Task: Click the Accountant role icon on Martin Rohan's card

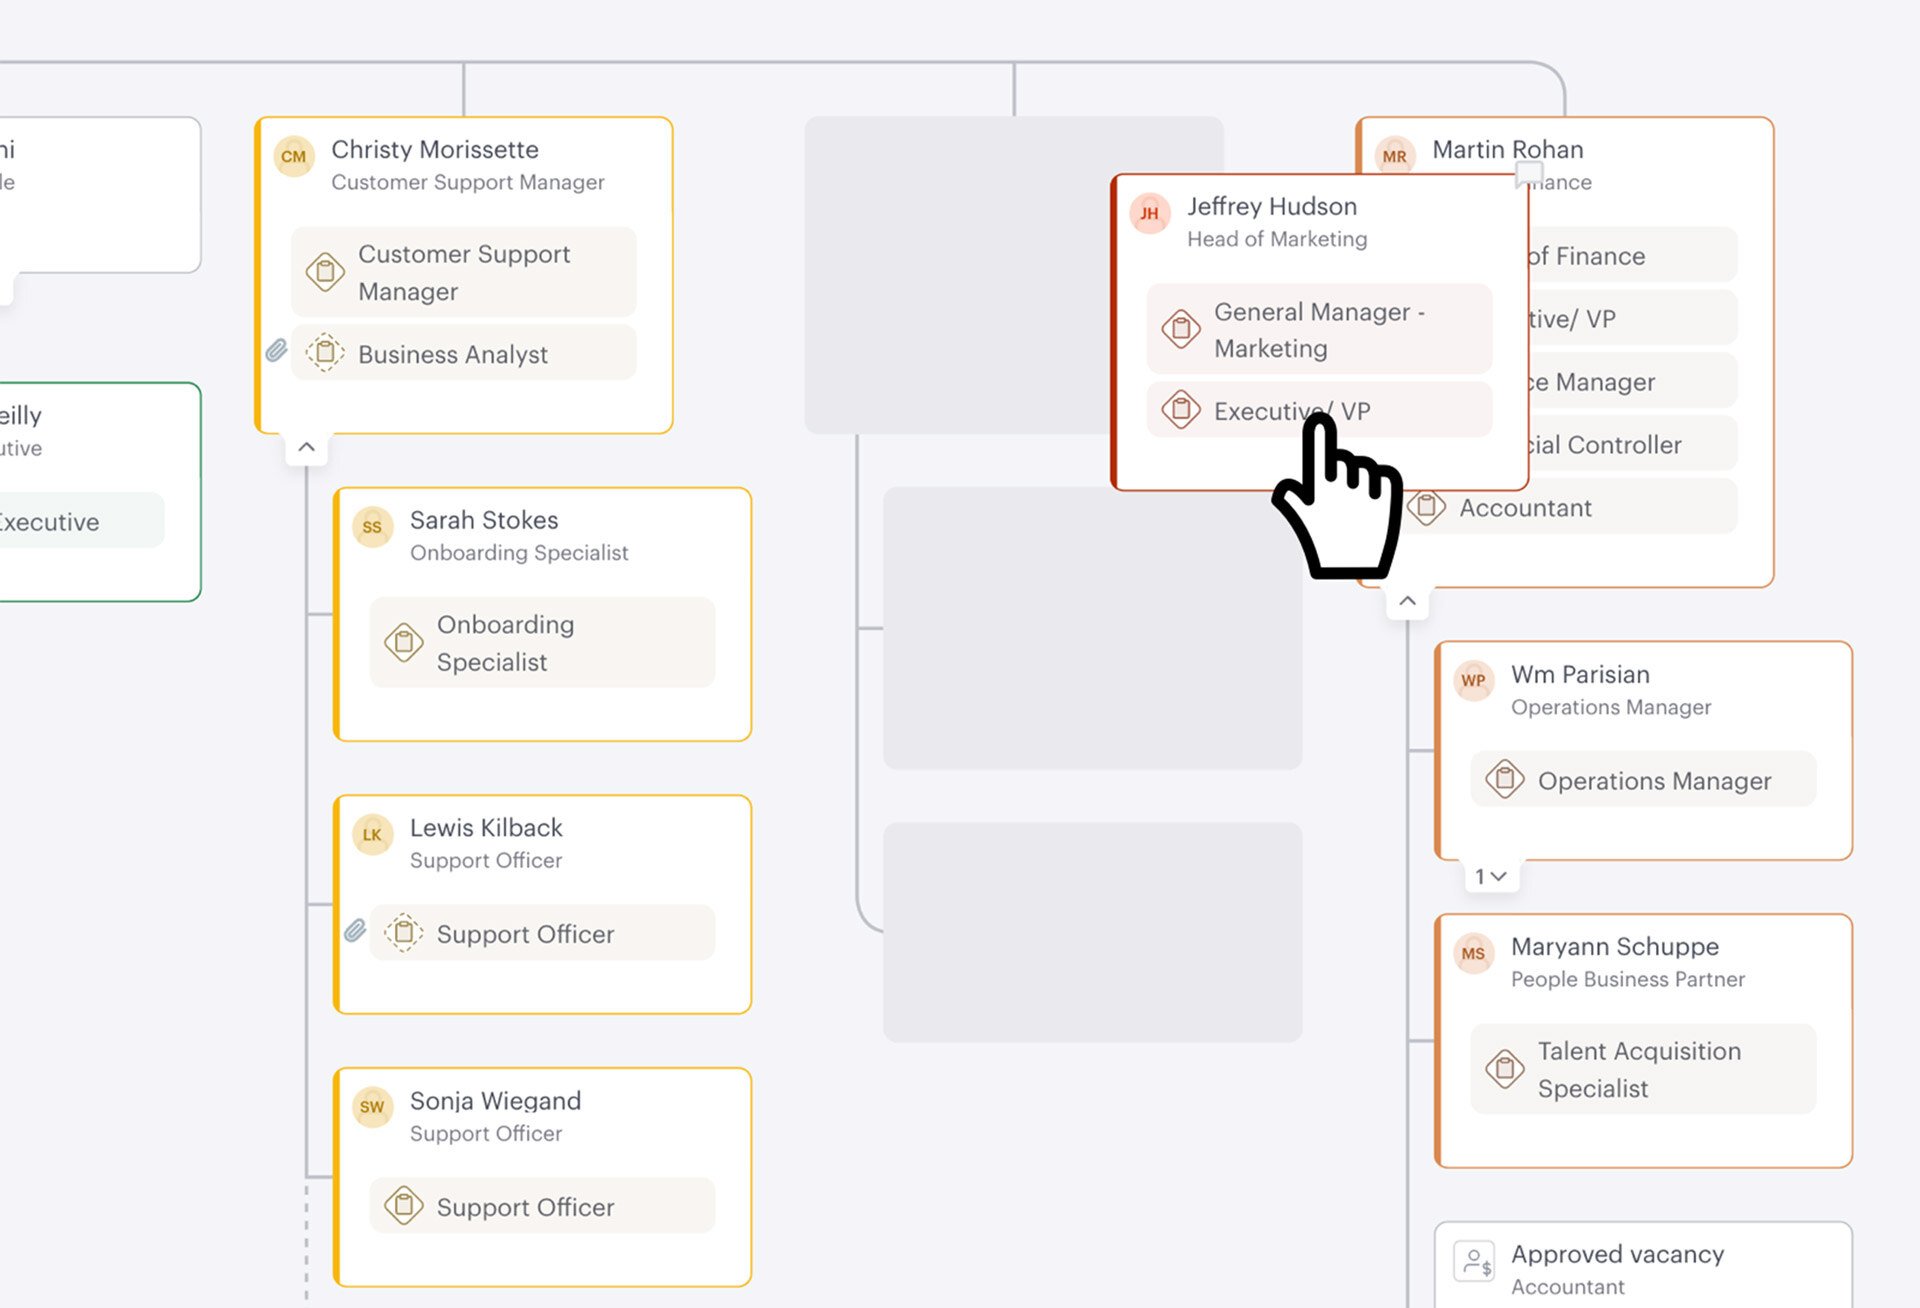Action: click(1429, 507)
